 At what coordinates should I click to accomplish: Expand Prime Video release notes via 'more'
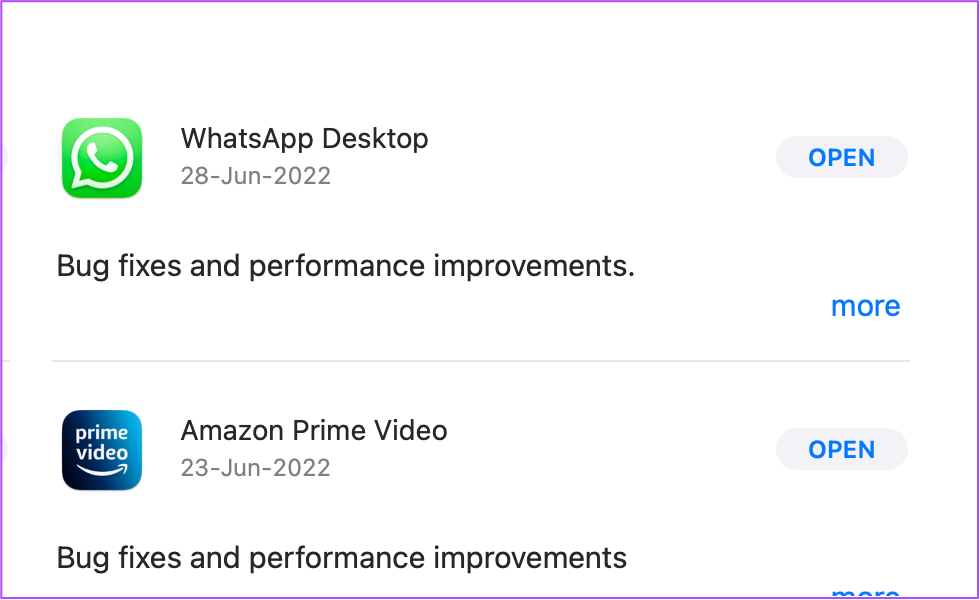pos(865,592)
